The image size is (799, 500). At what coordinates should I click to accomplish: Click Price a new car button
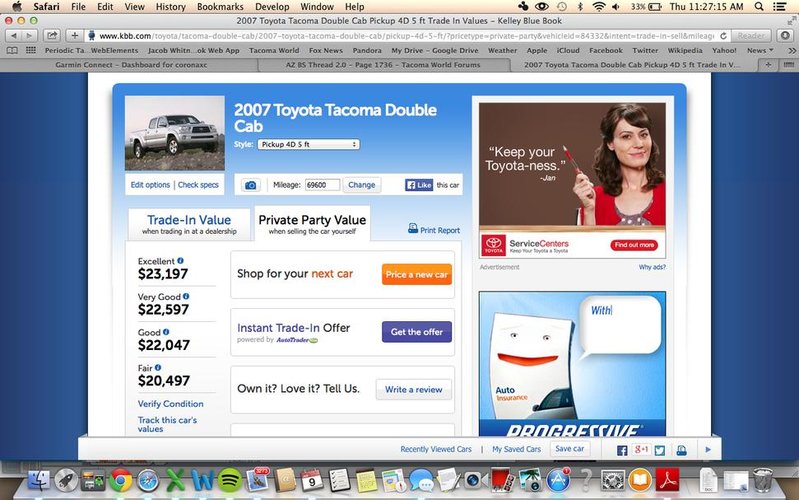click(x=417, y=274)
